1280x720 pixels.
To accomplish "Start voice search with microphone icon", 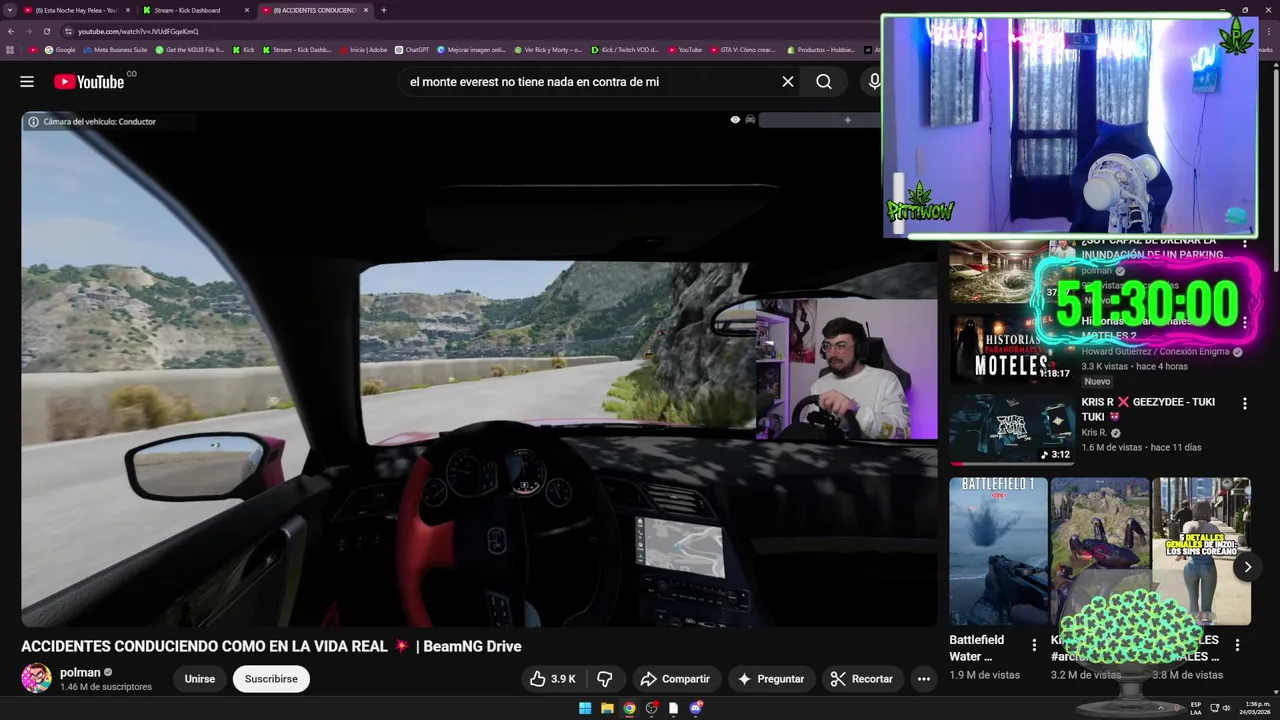I will tap(875, 82).
